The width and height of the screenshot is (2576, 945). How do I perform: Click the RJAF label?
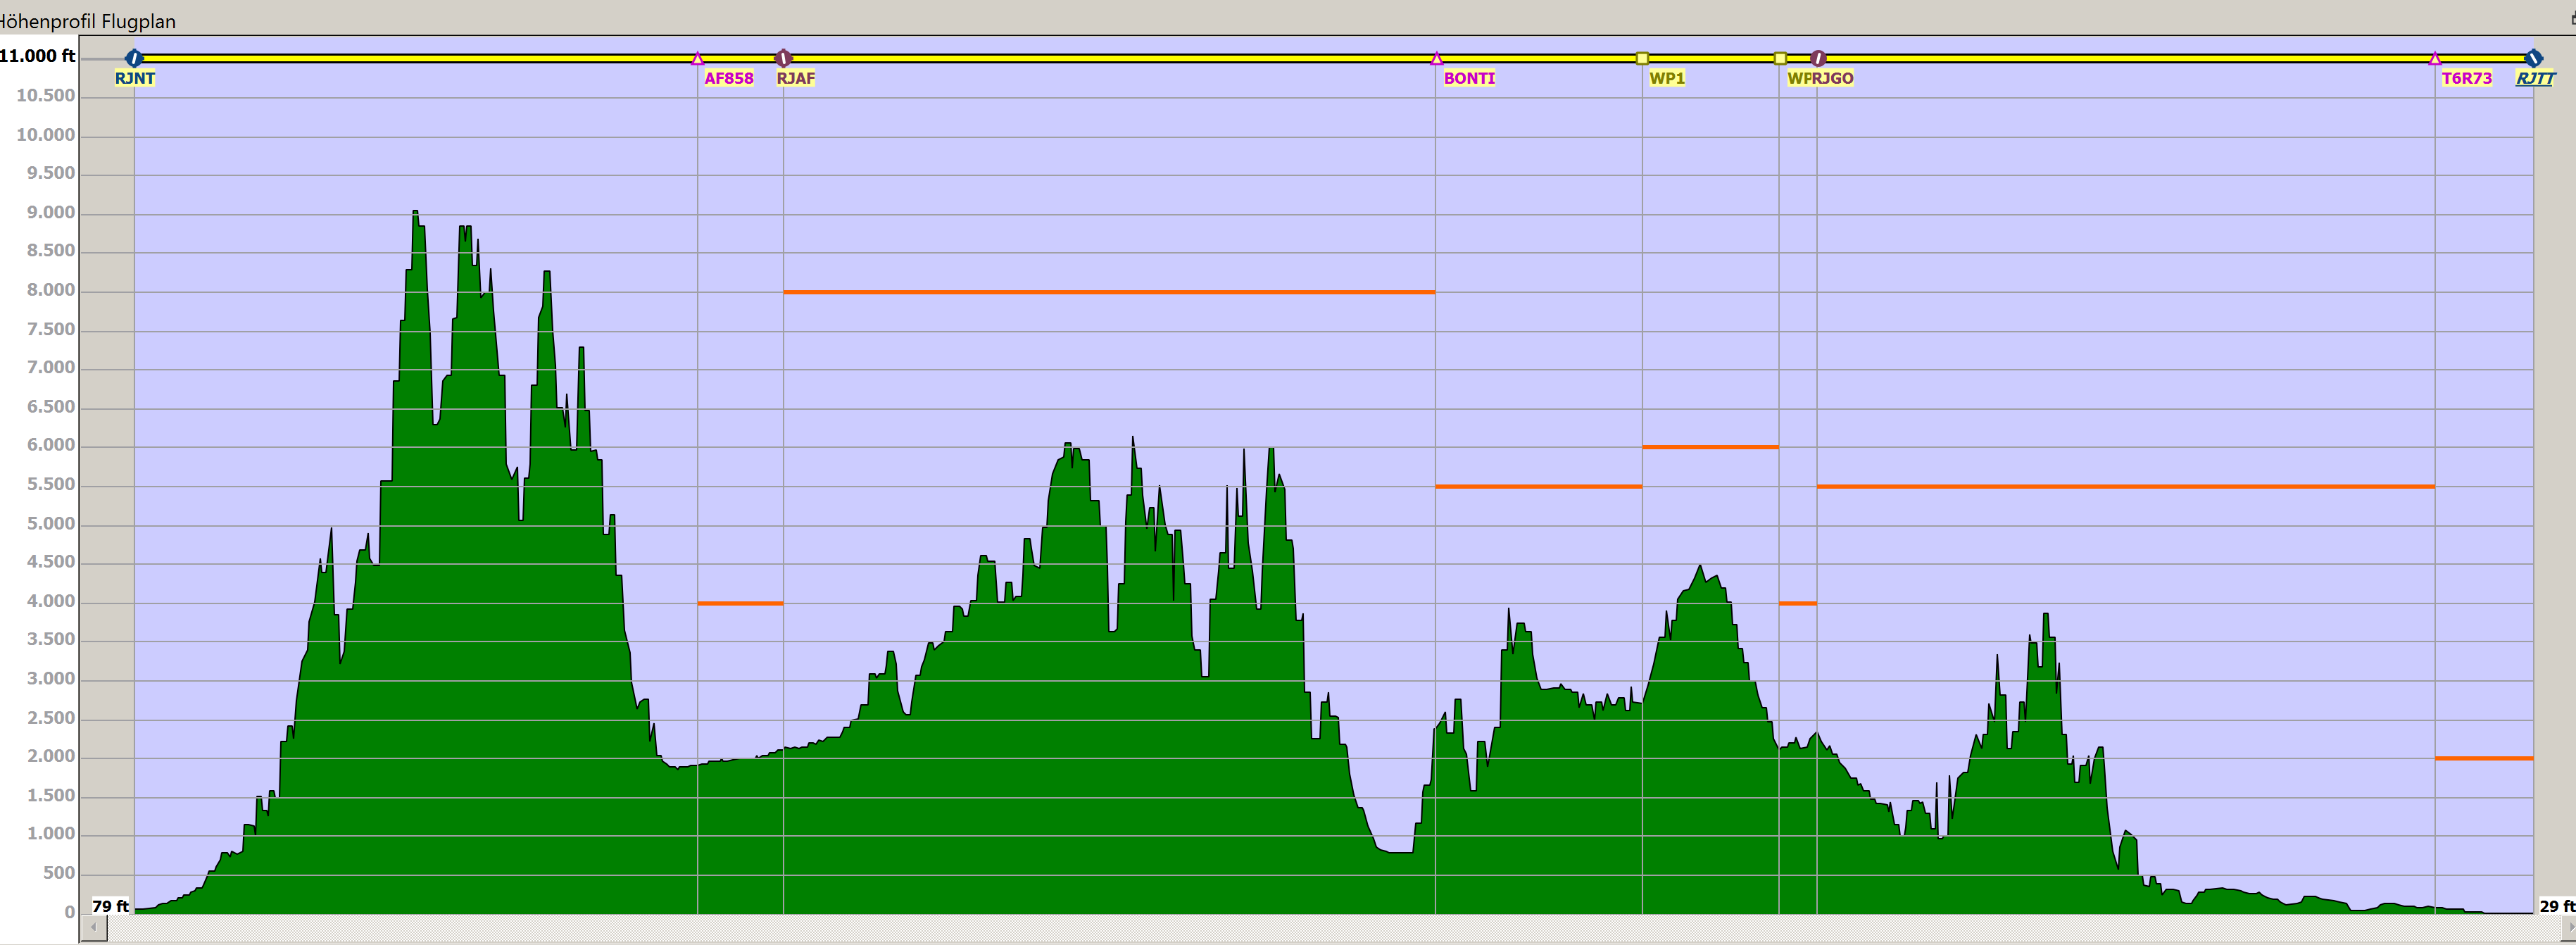tap(796, 78)
